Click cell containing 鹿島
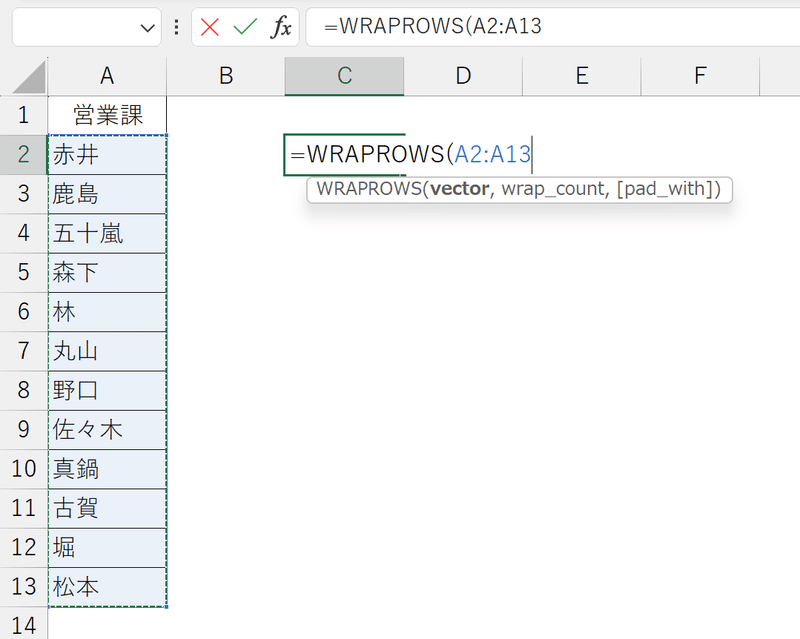Screen dimensions: 800x639 point(107,194)
